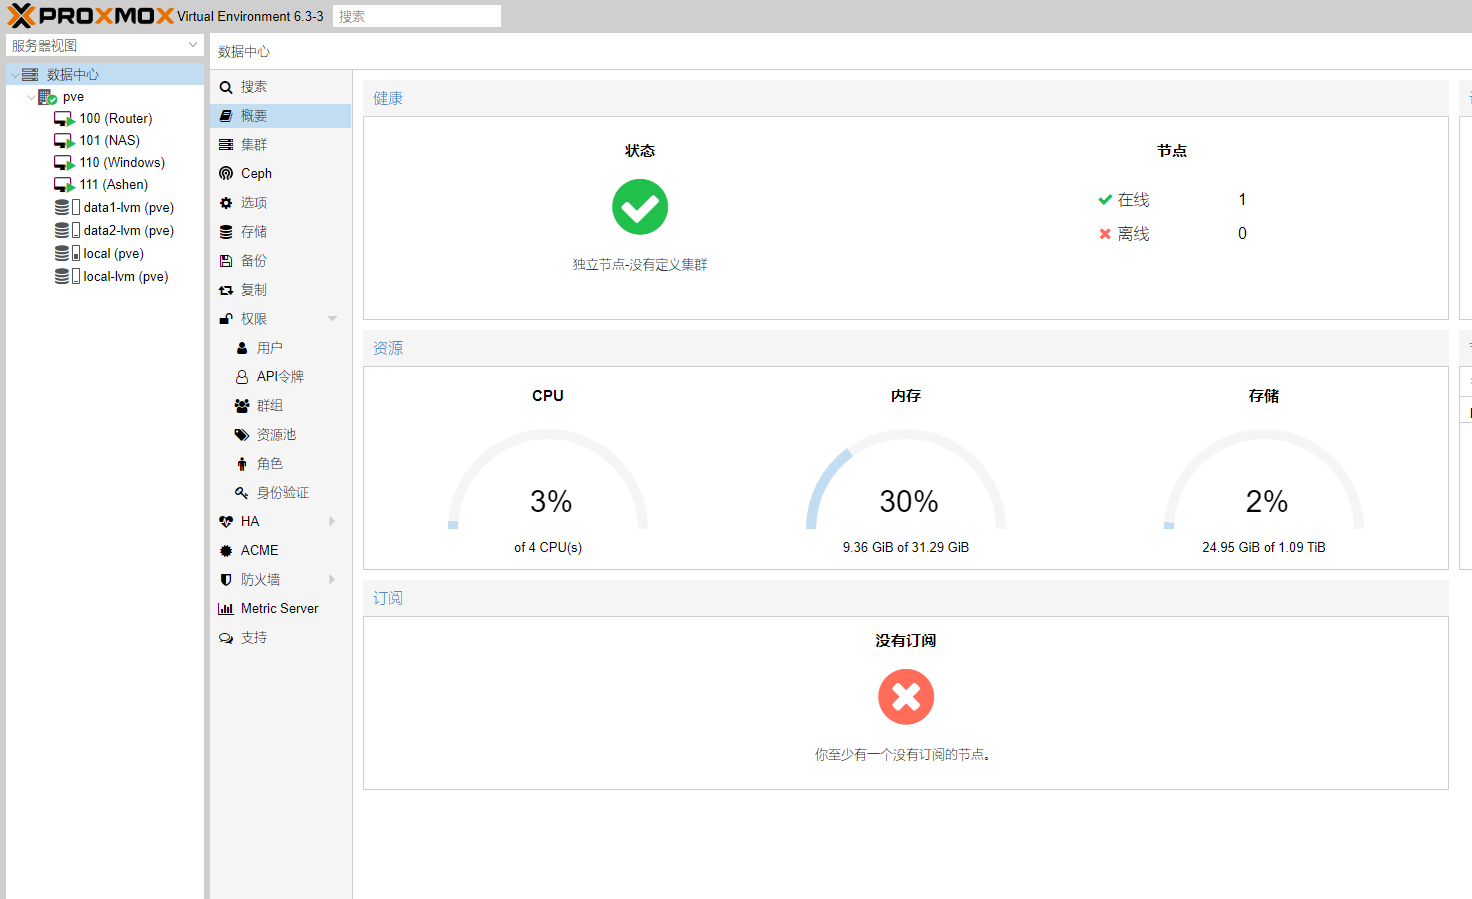The width and height of the screenshot is (1472, 899).
Task: Click the 健康 panel header
Action: [x=906, y=98]
